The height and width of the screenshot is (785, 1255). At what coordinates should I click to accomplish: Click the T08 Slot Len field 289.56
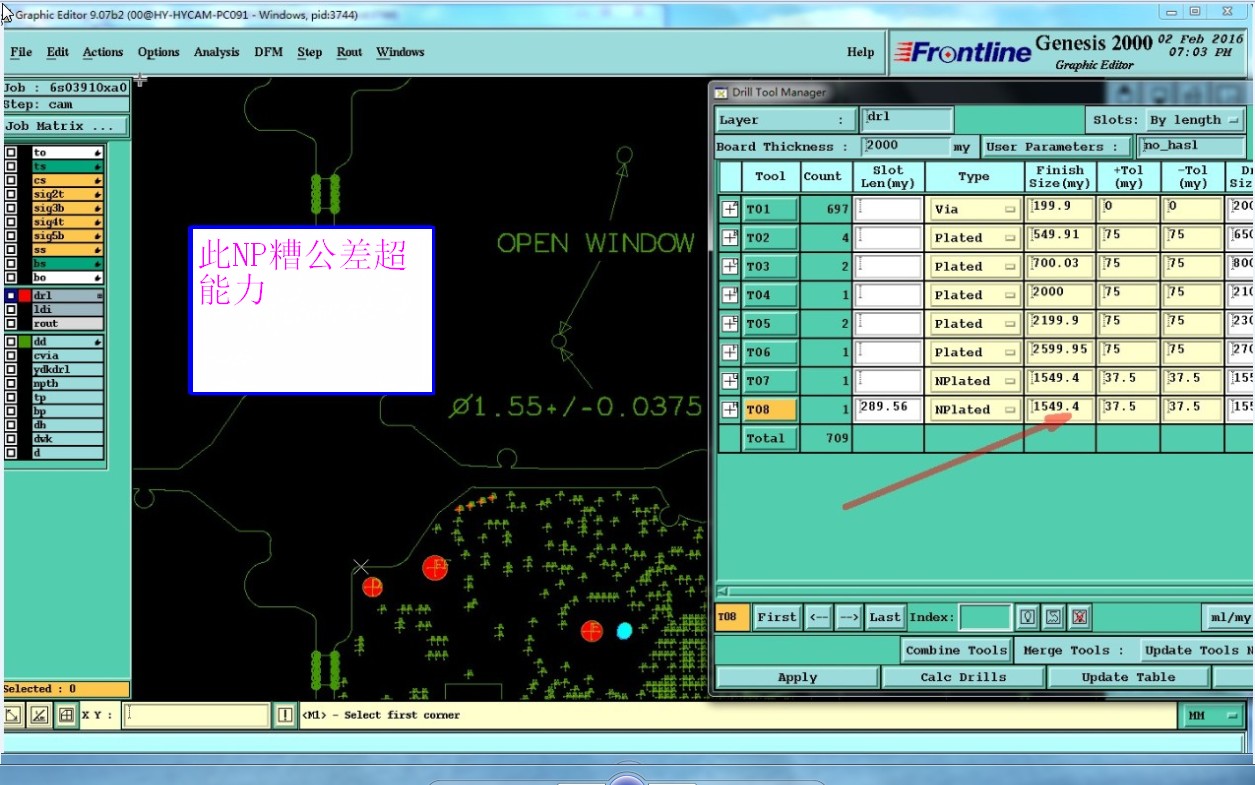coord(888,409)
